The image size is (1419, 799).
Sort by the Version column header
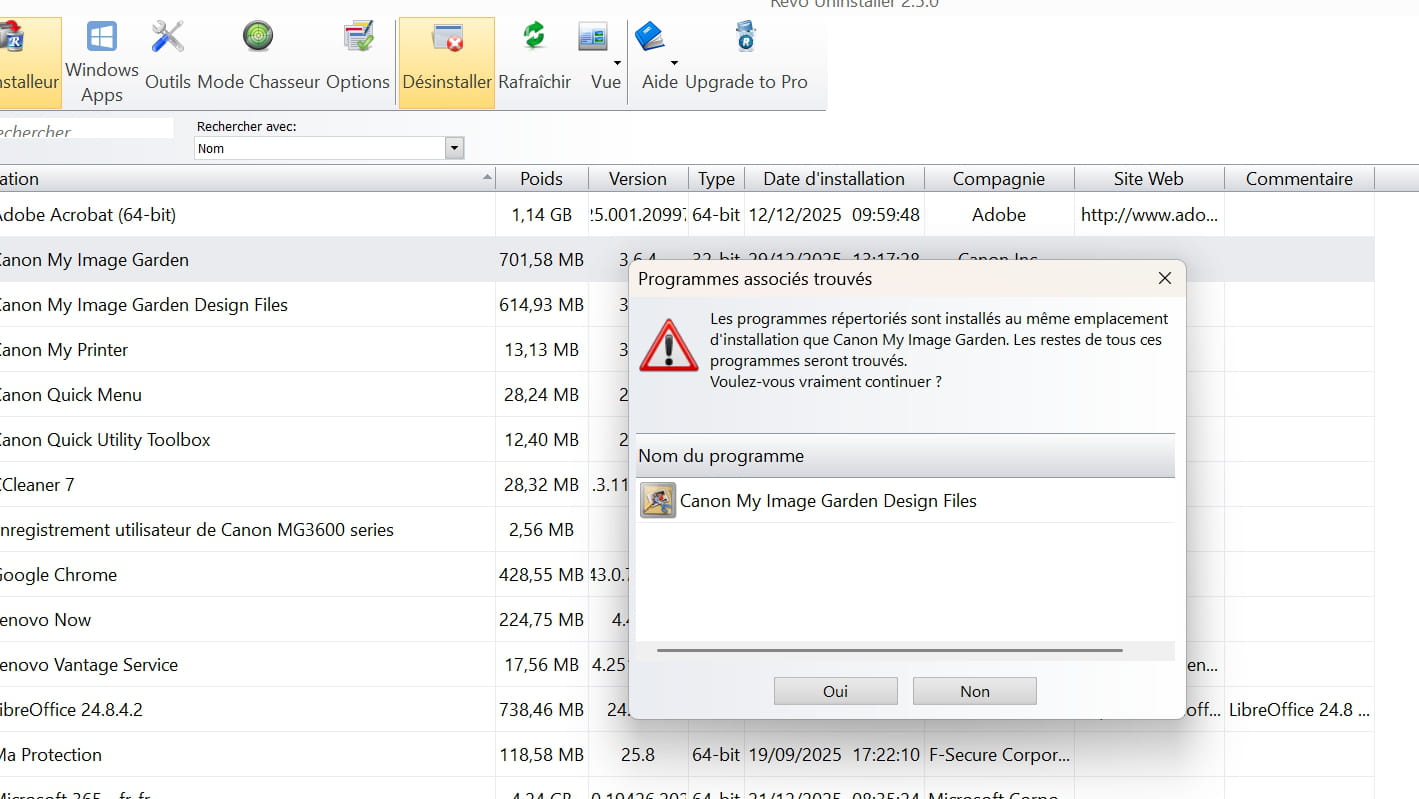click(638, 179)
